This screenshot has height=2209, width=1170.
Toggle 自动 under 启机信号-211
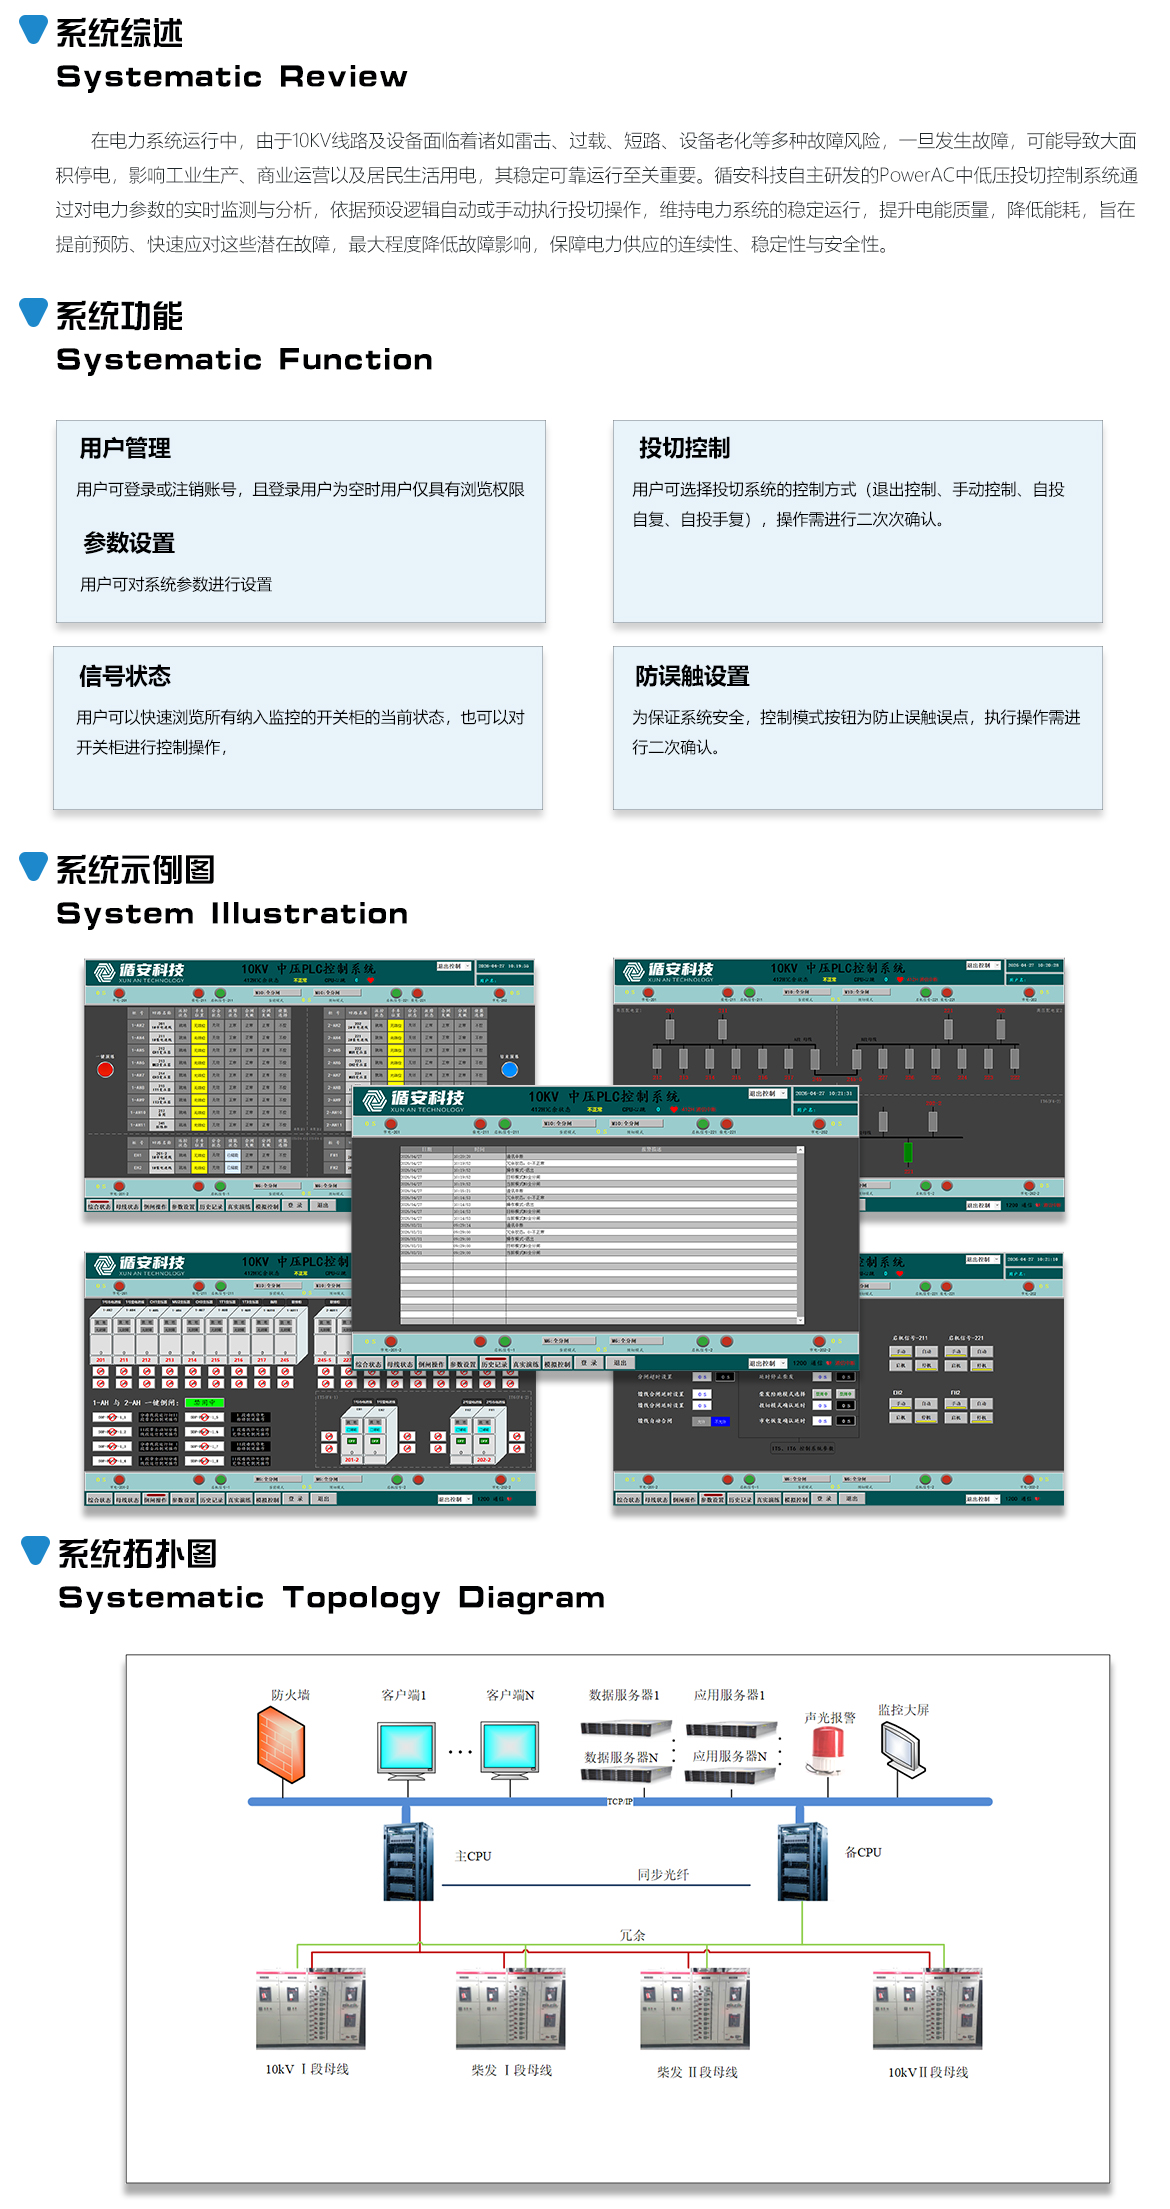(926, 1352)
